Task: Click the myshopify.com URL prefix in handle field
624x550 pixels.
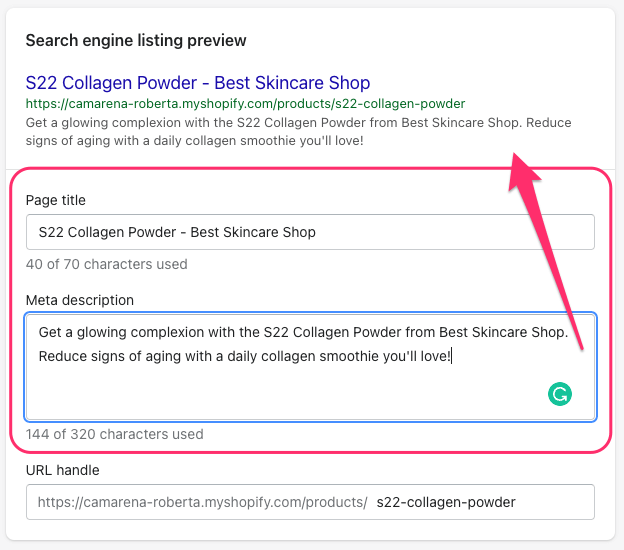Action: coord(202,502)
